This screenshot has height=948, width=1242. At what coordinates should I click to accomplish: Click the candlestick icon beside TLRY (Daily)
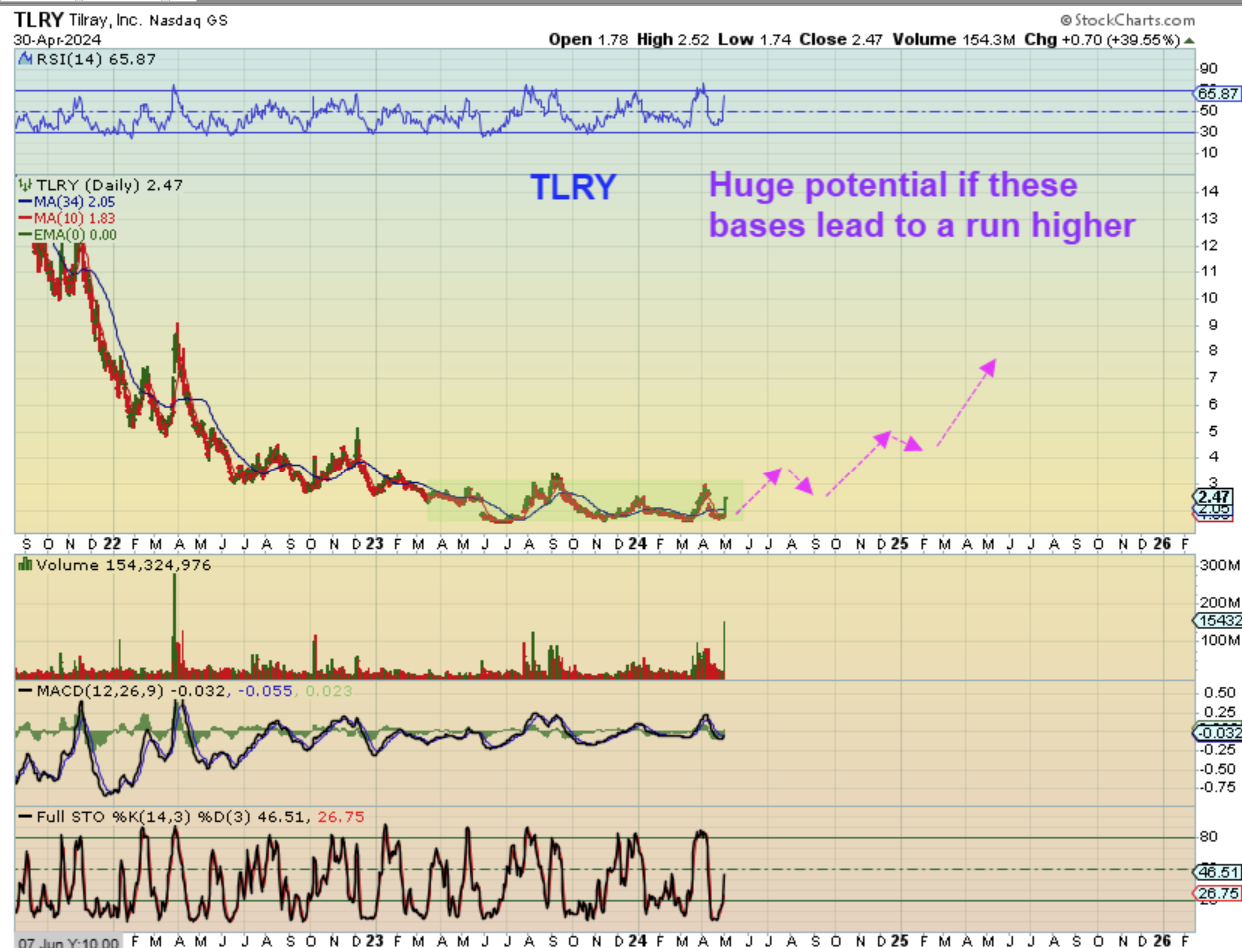pos(25,185)
